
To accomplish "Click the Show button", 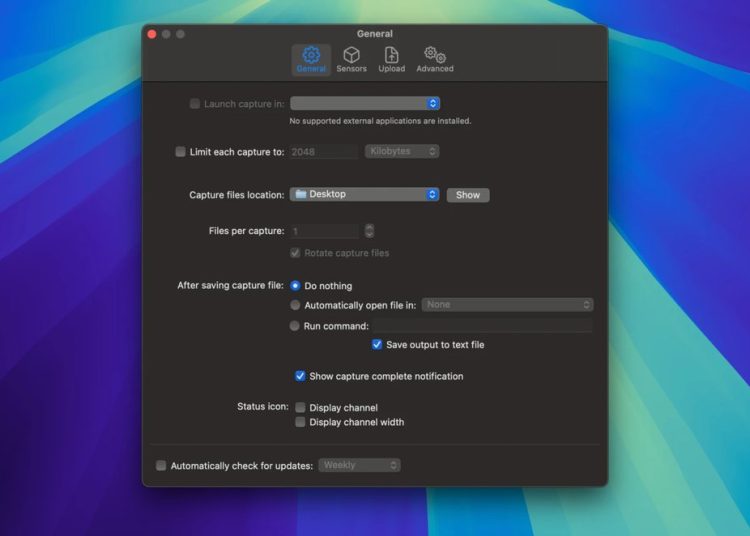I will [x=467, y=195].
